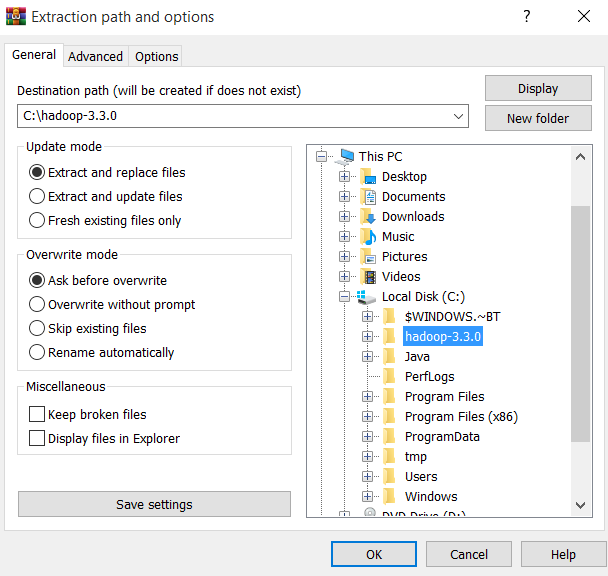
Task: Enable Keep broken files checkbox
Action: (37, 415)
